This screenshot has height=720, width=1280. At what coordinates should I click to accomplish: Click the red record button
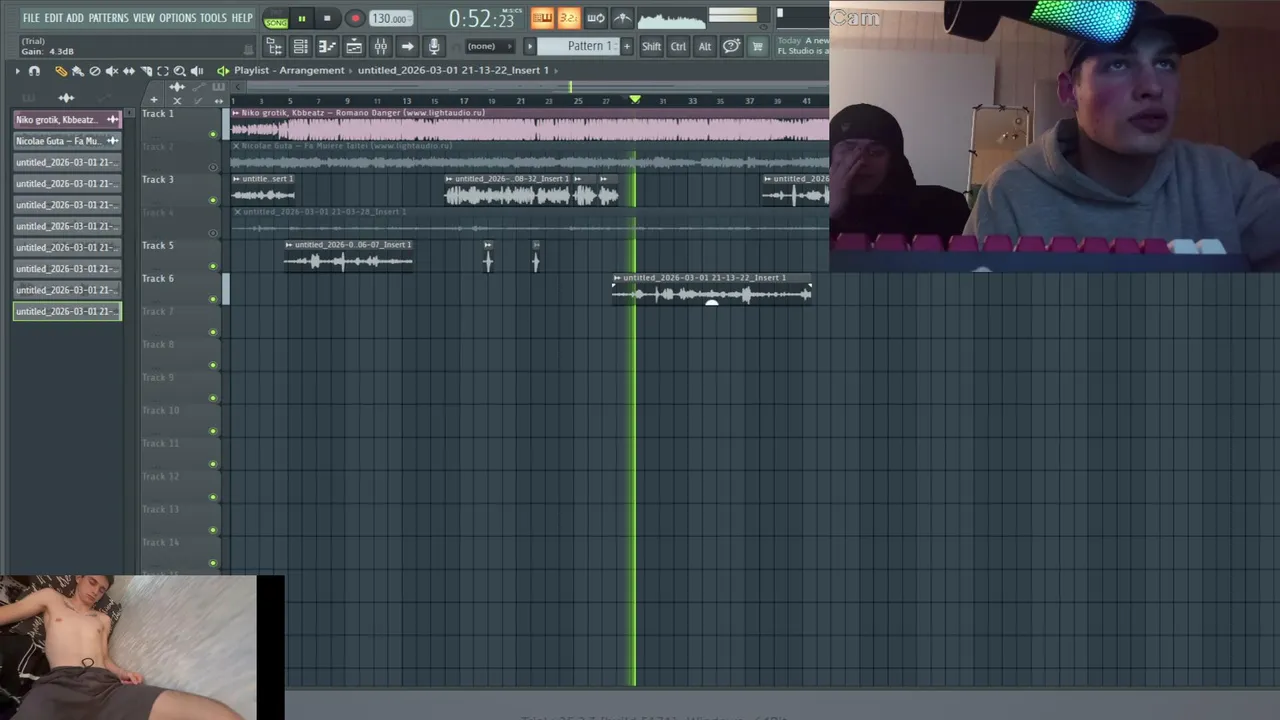coord(354,18)
